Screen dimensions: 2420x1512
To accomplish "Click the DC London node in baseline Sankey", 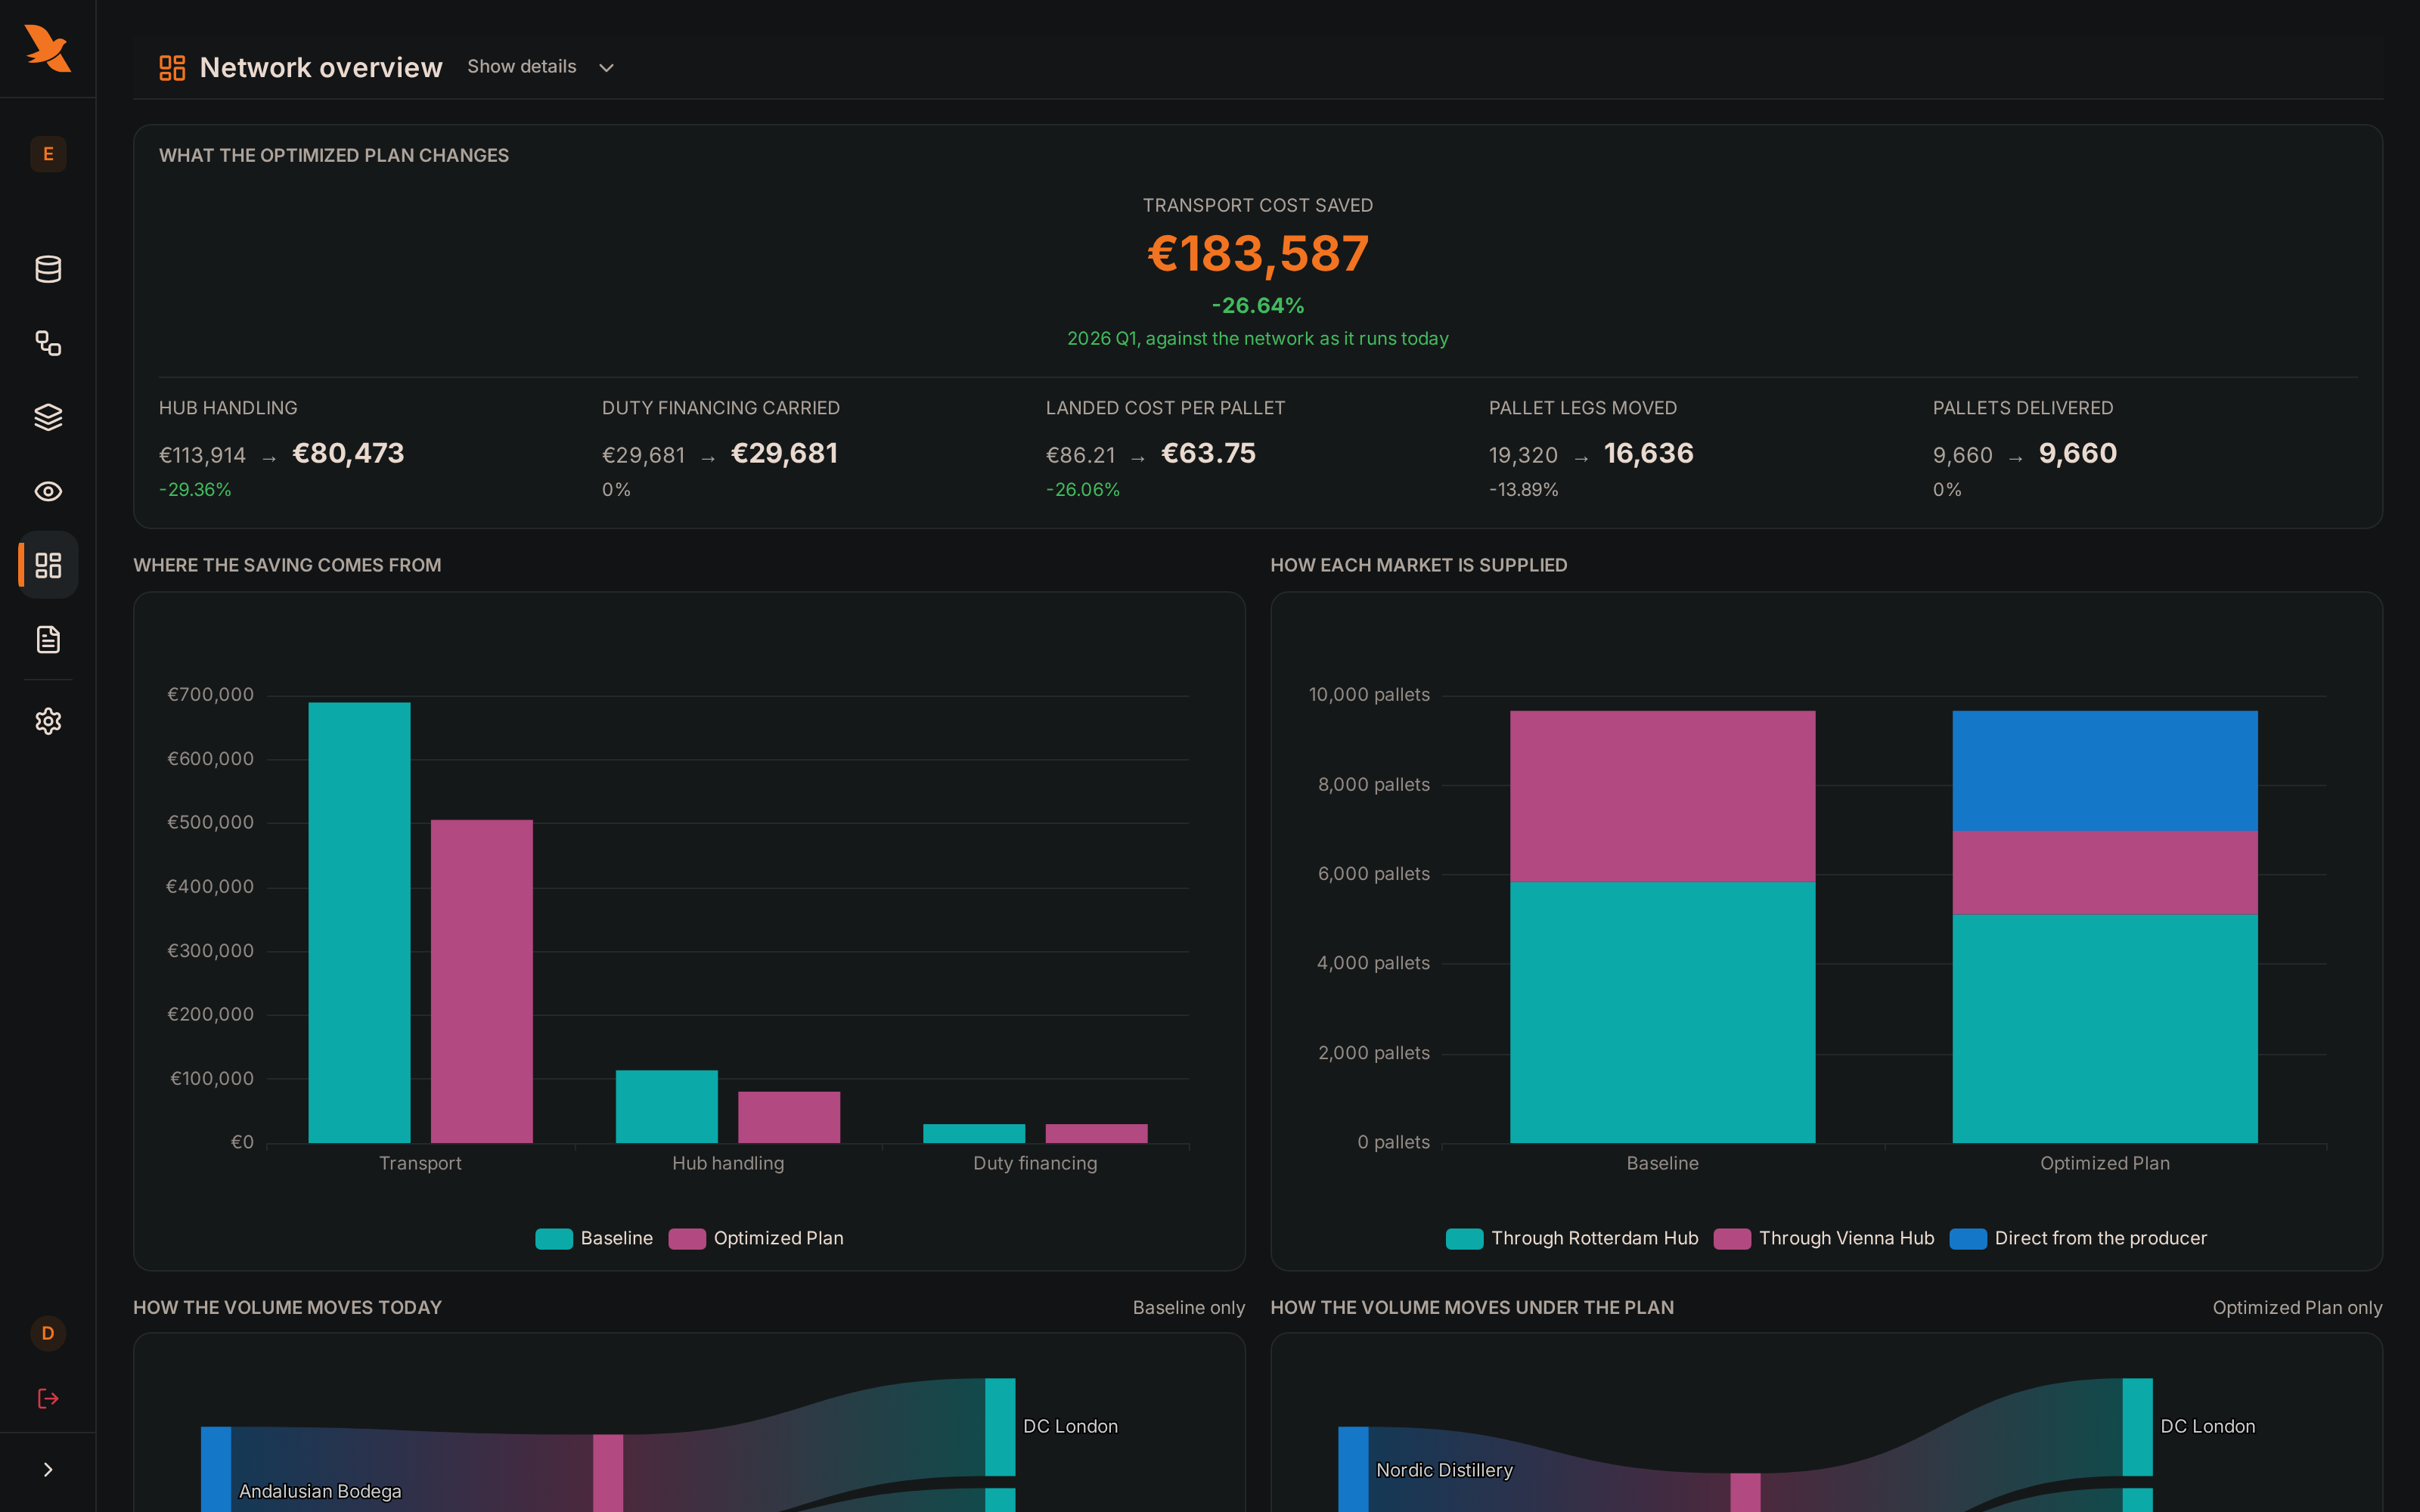I will tap(1000, 1427).
